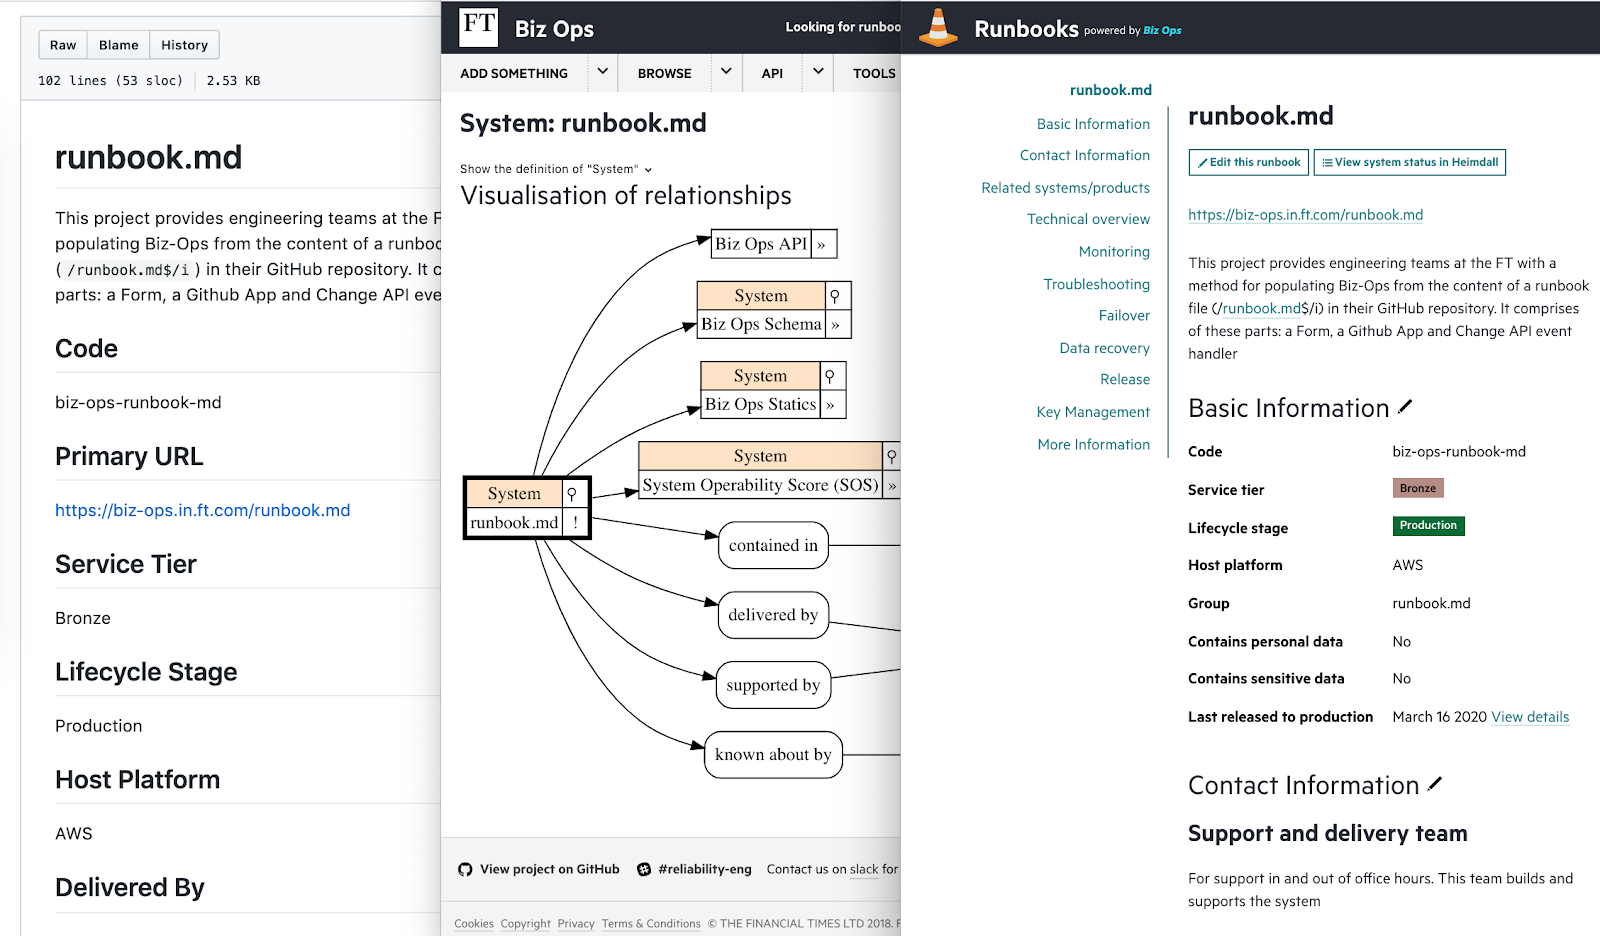Open the Biz Ops API node arrow

(822, 244)
